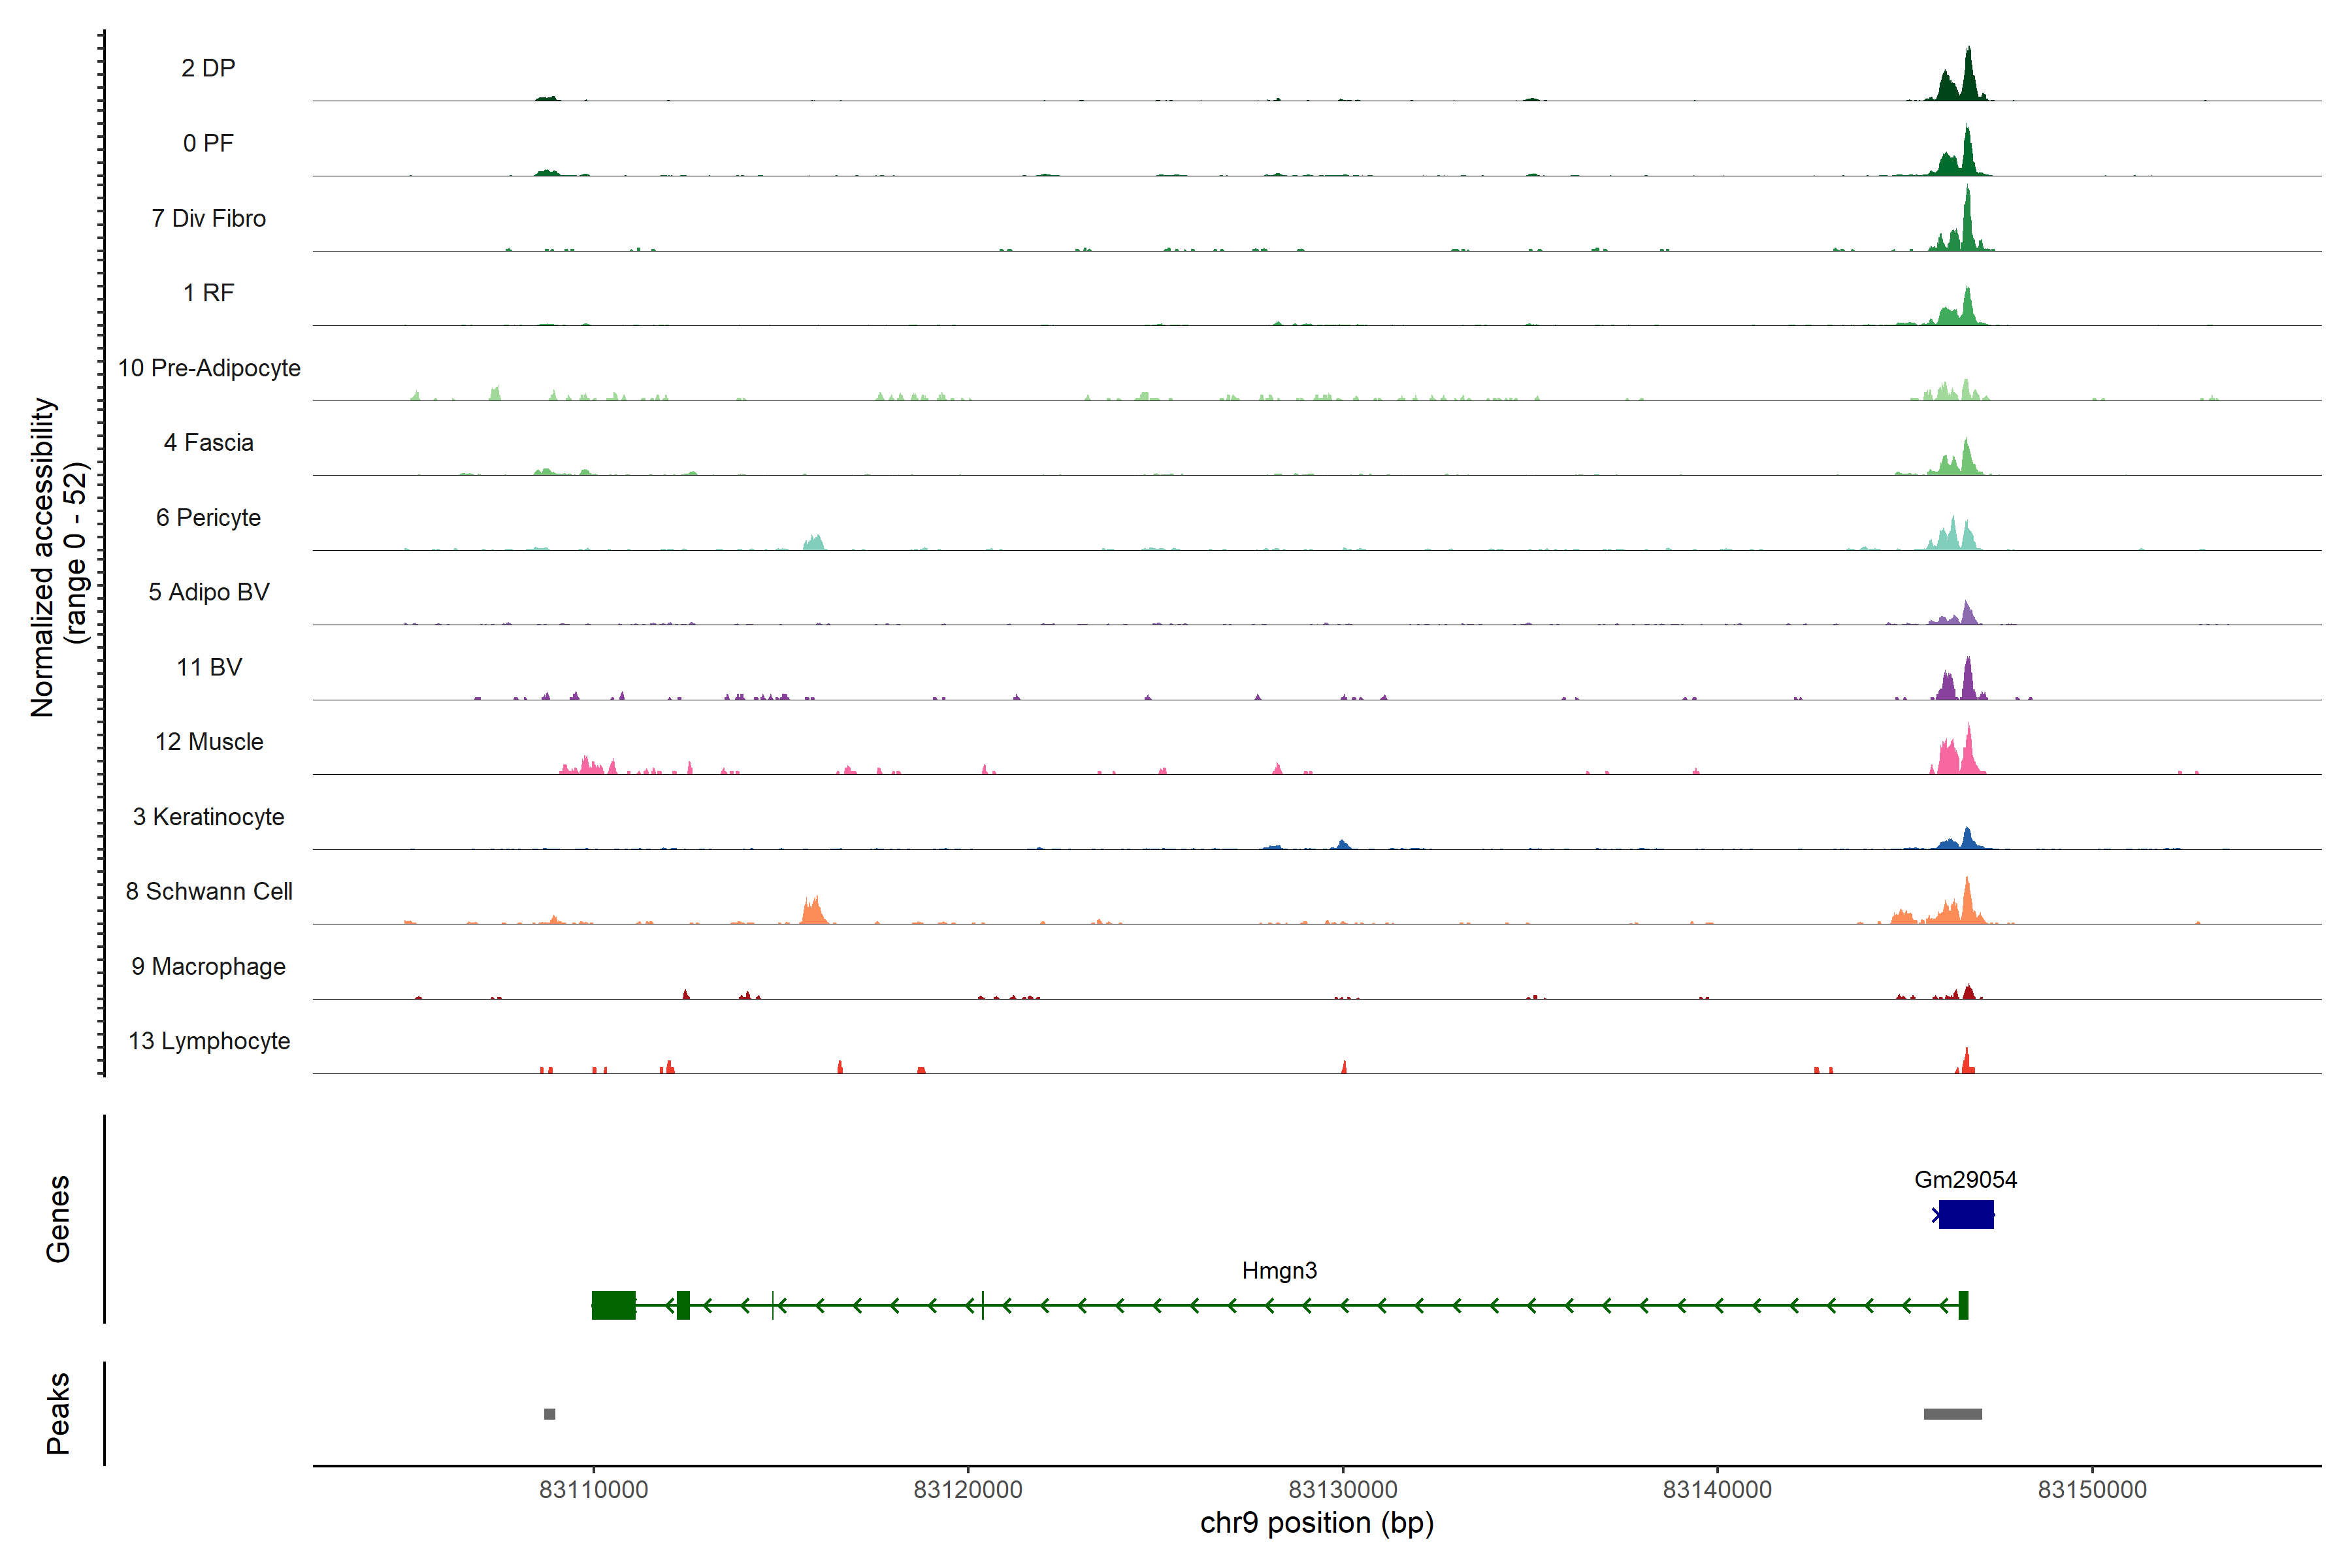Click the Peaks panel label
Image resolution: width=2352 pixels, height=1568 pixels.
[58, 1413]
